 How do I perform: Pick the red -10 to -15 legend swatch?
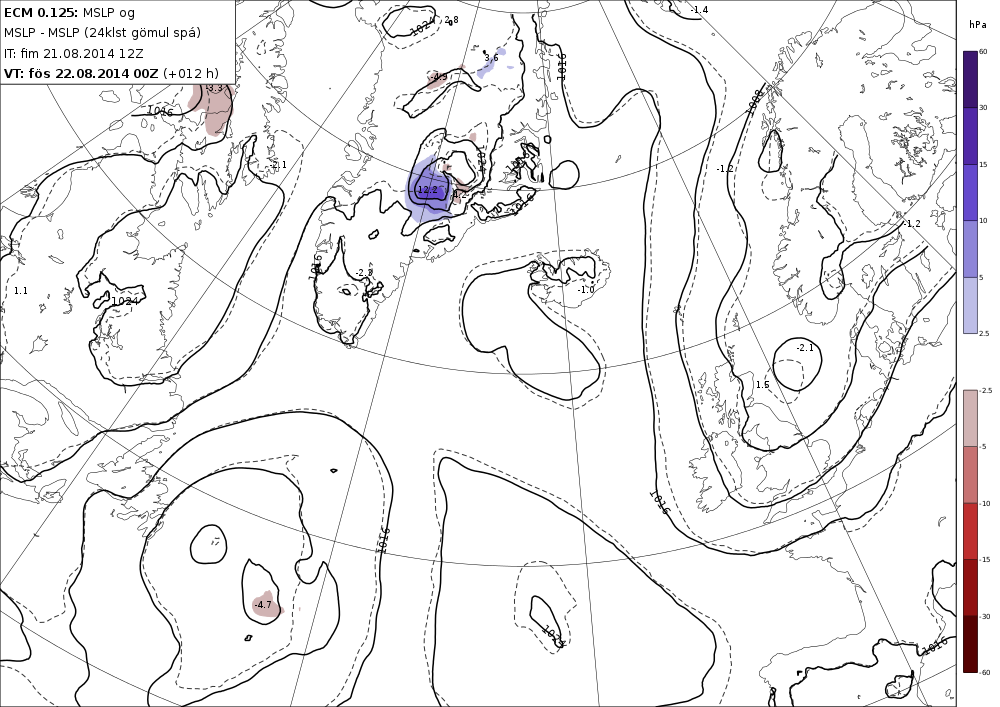[x=970, y=530]
